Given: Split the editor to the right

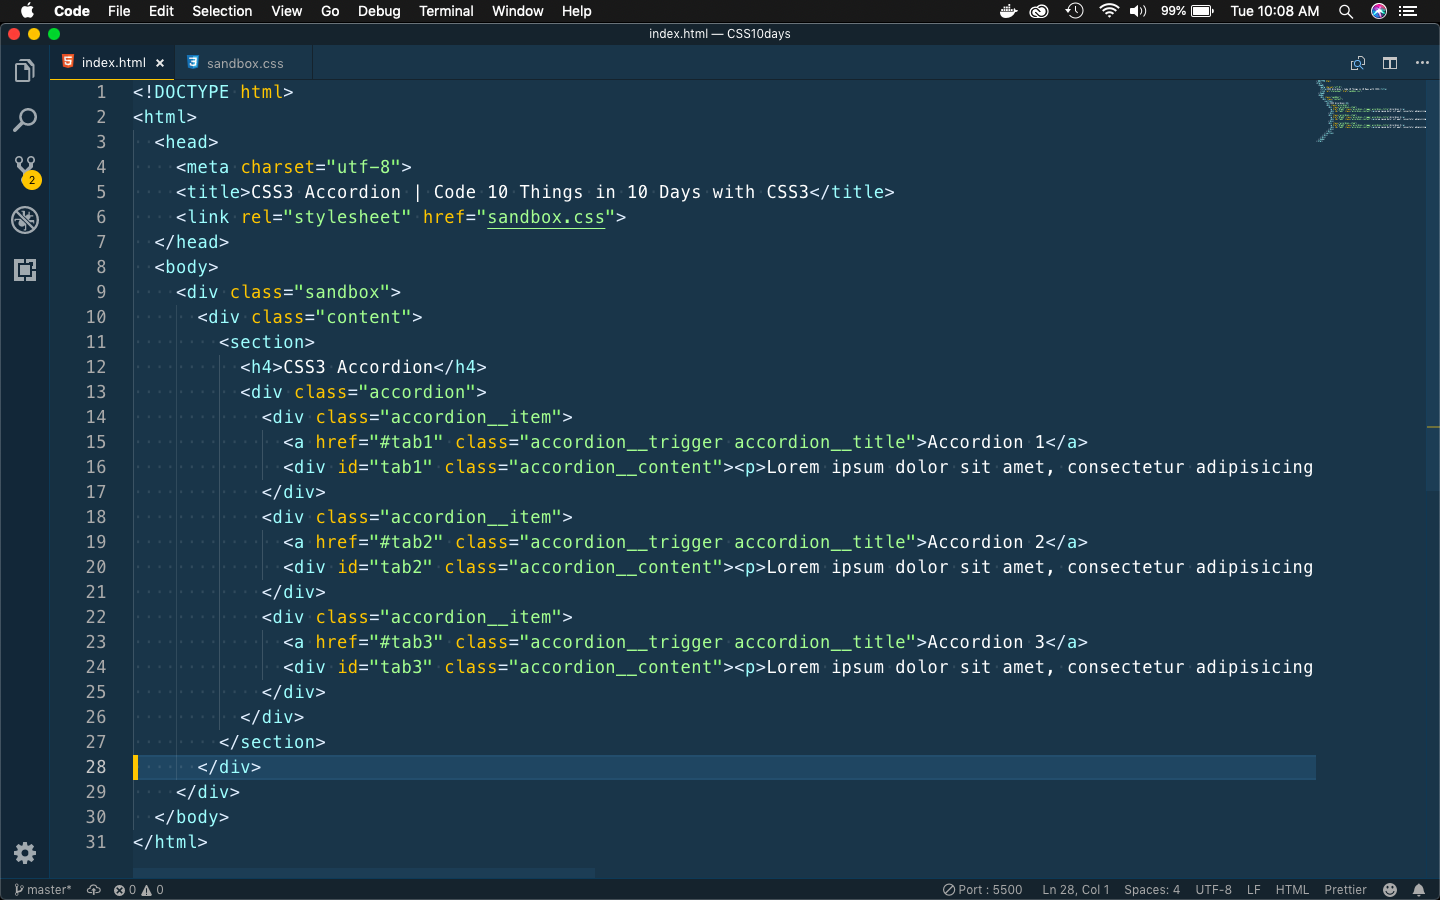Looking at the screenshot, I should [x=1390, y=63].
